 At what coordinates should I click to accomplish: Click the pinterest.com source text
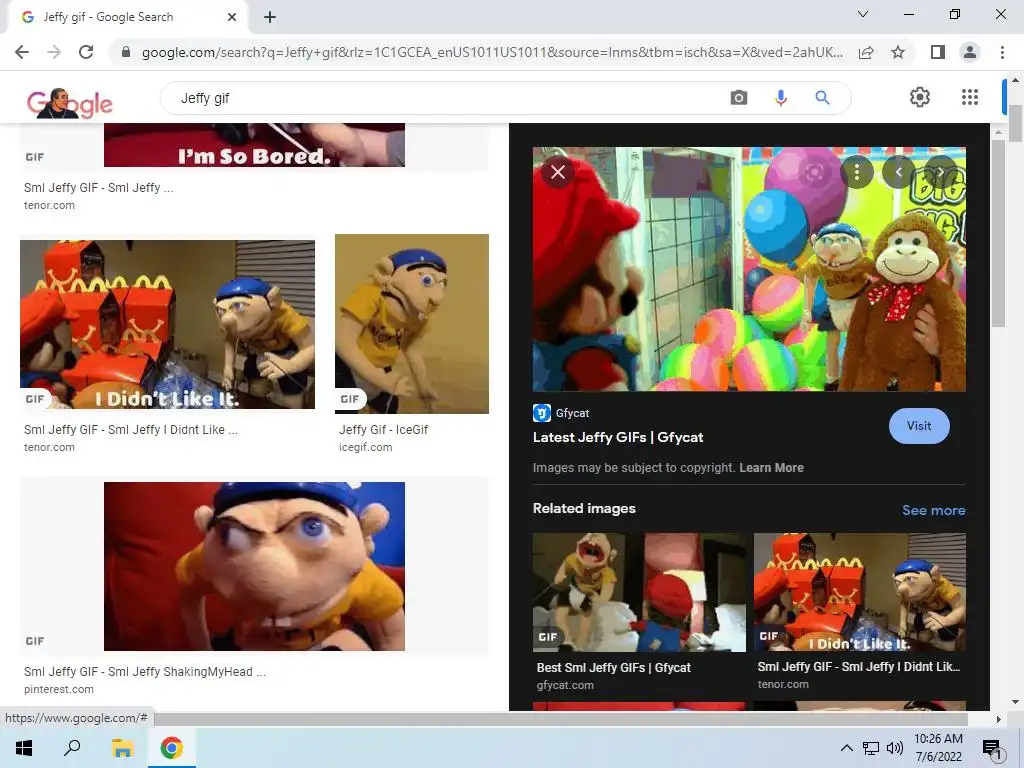(x=59, y=689)
